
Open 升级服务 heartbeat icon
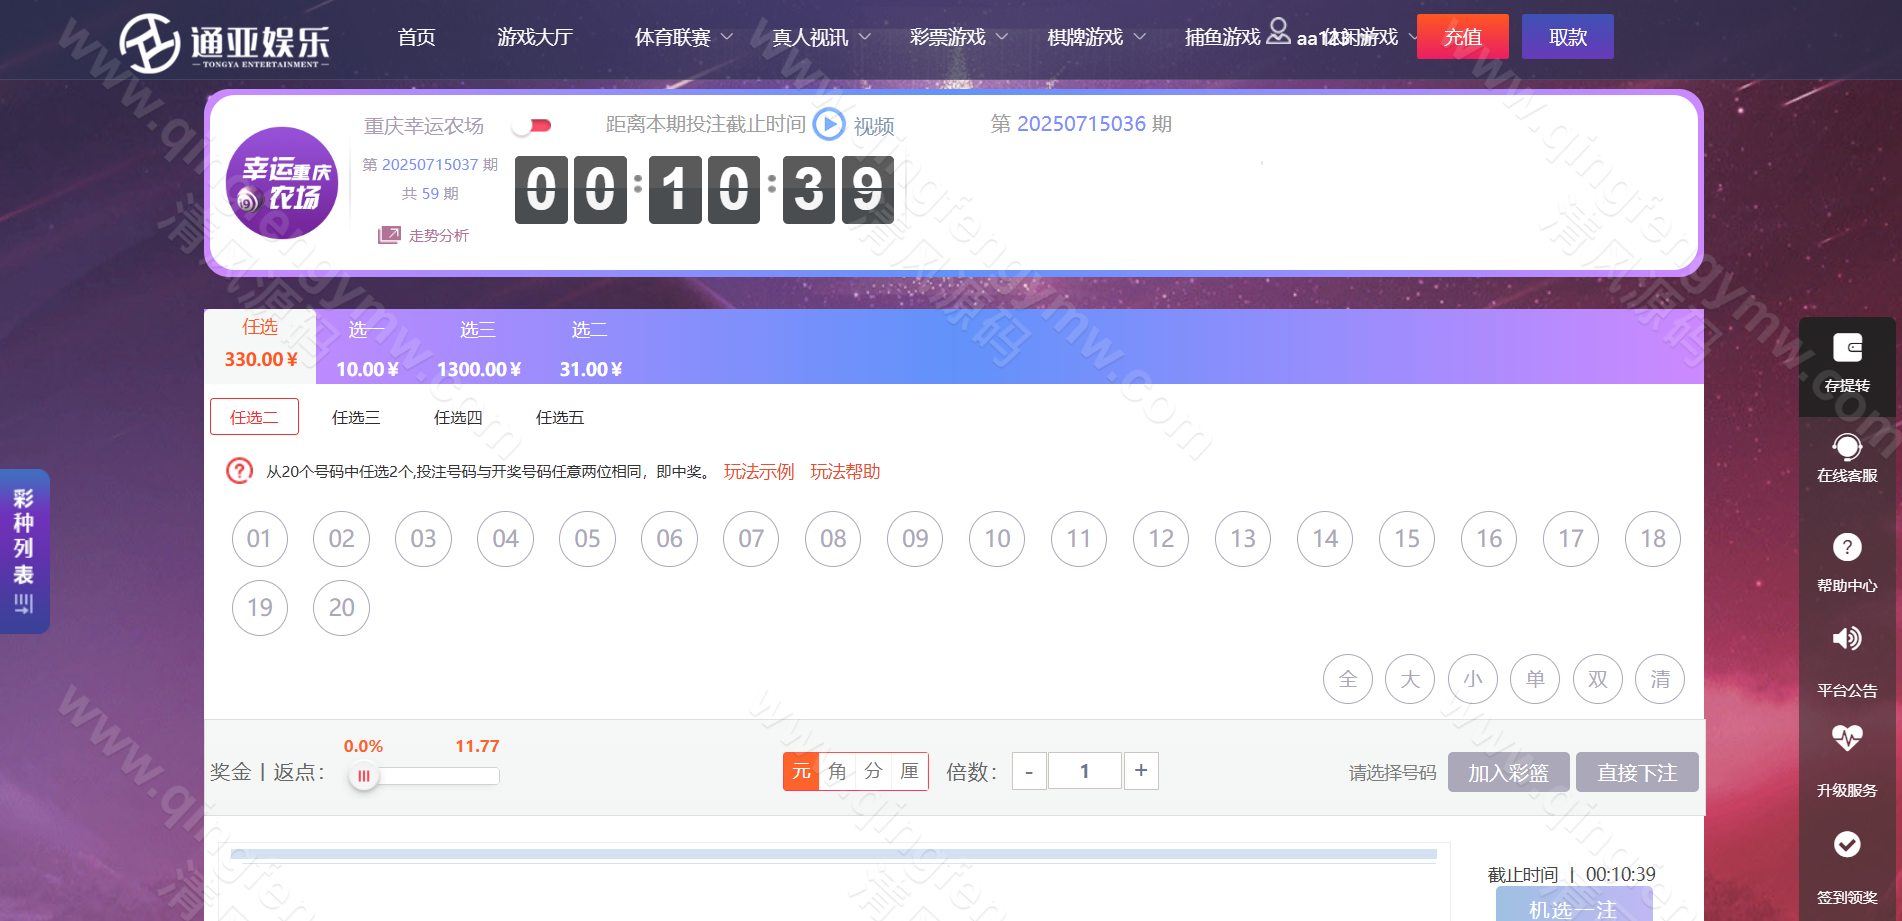(1846, 738)
